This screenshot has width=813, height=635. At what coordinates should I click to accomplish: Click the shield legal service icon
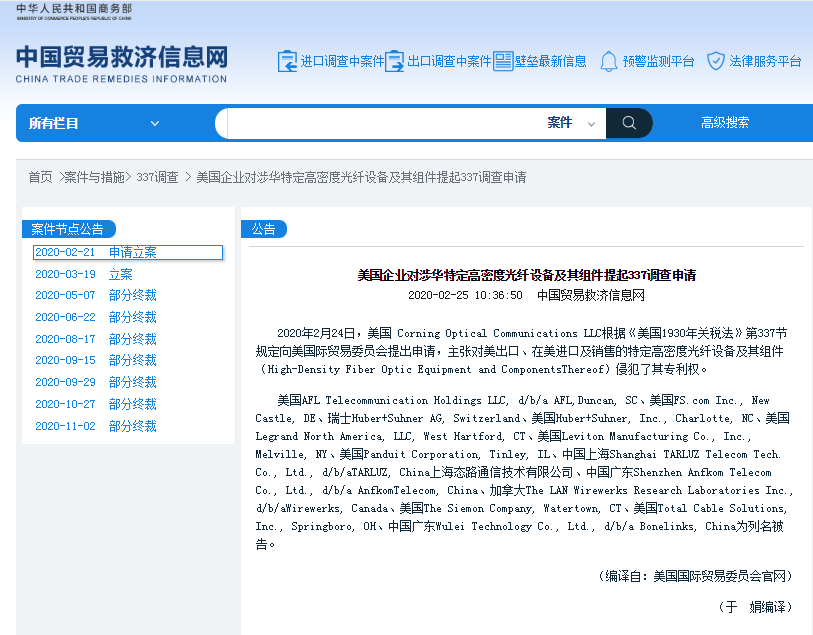click(716, 61)
